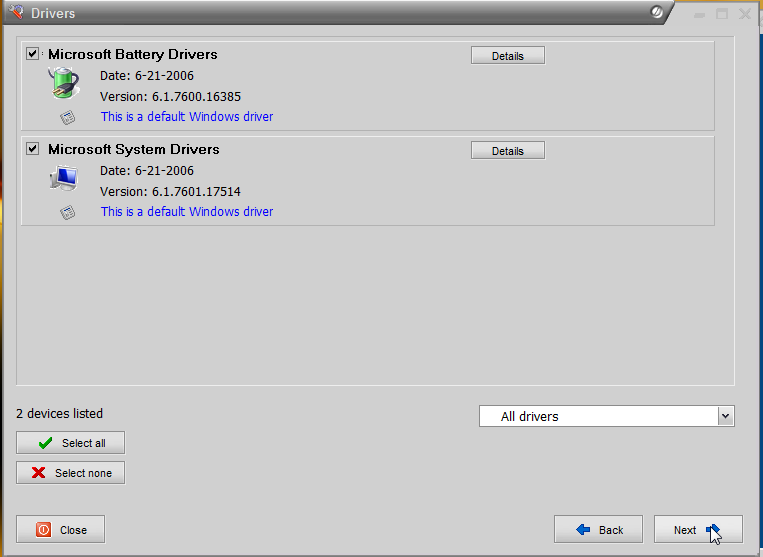Click default Windows driver link under System
Viewport: 763px width, 557px height.
click(x=187, y=212)
